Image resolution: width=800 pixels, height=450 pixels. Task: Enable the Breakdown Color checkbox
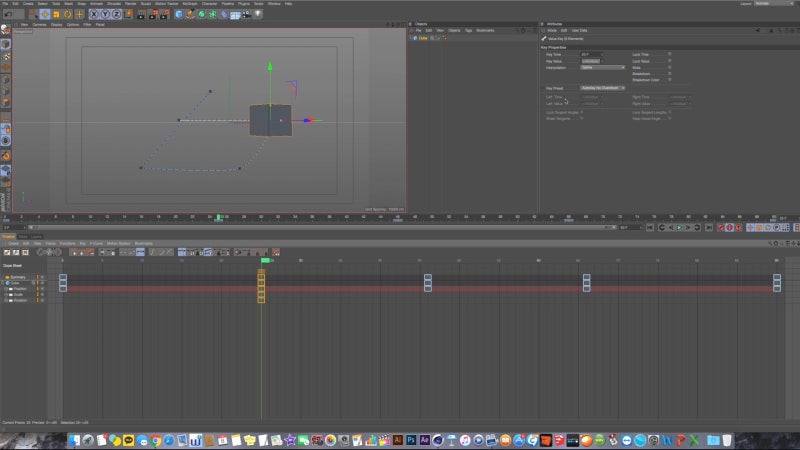coord(669,80)
